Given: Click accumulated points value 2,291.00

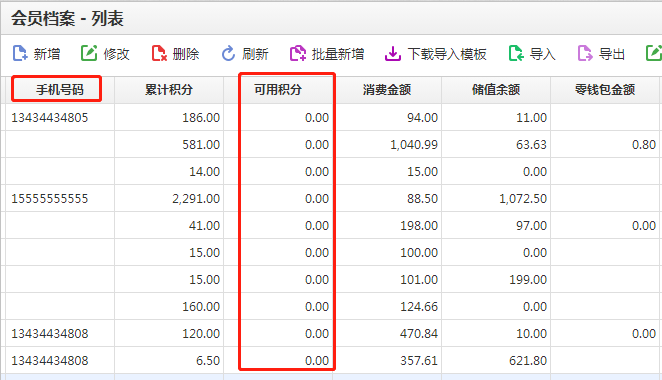Looking at the screenshot, I should coord(196,198).
